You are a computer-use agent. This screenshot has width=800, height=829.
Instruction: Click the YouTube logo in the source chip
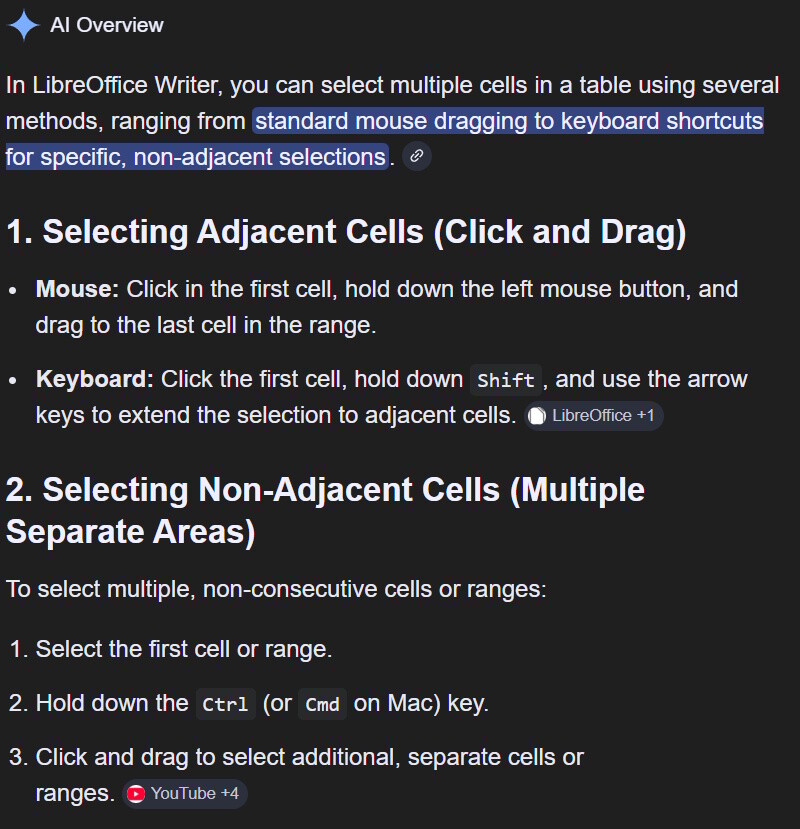click(x=137, y=794)
